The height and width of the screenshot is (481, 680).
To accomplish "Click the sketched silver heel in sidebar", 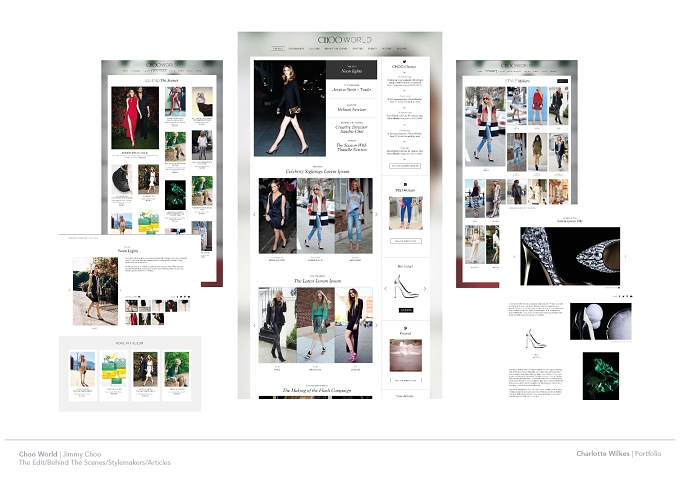I will pos(405,286).
